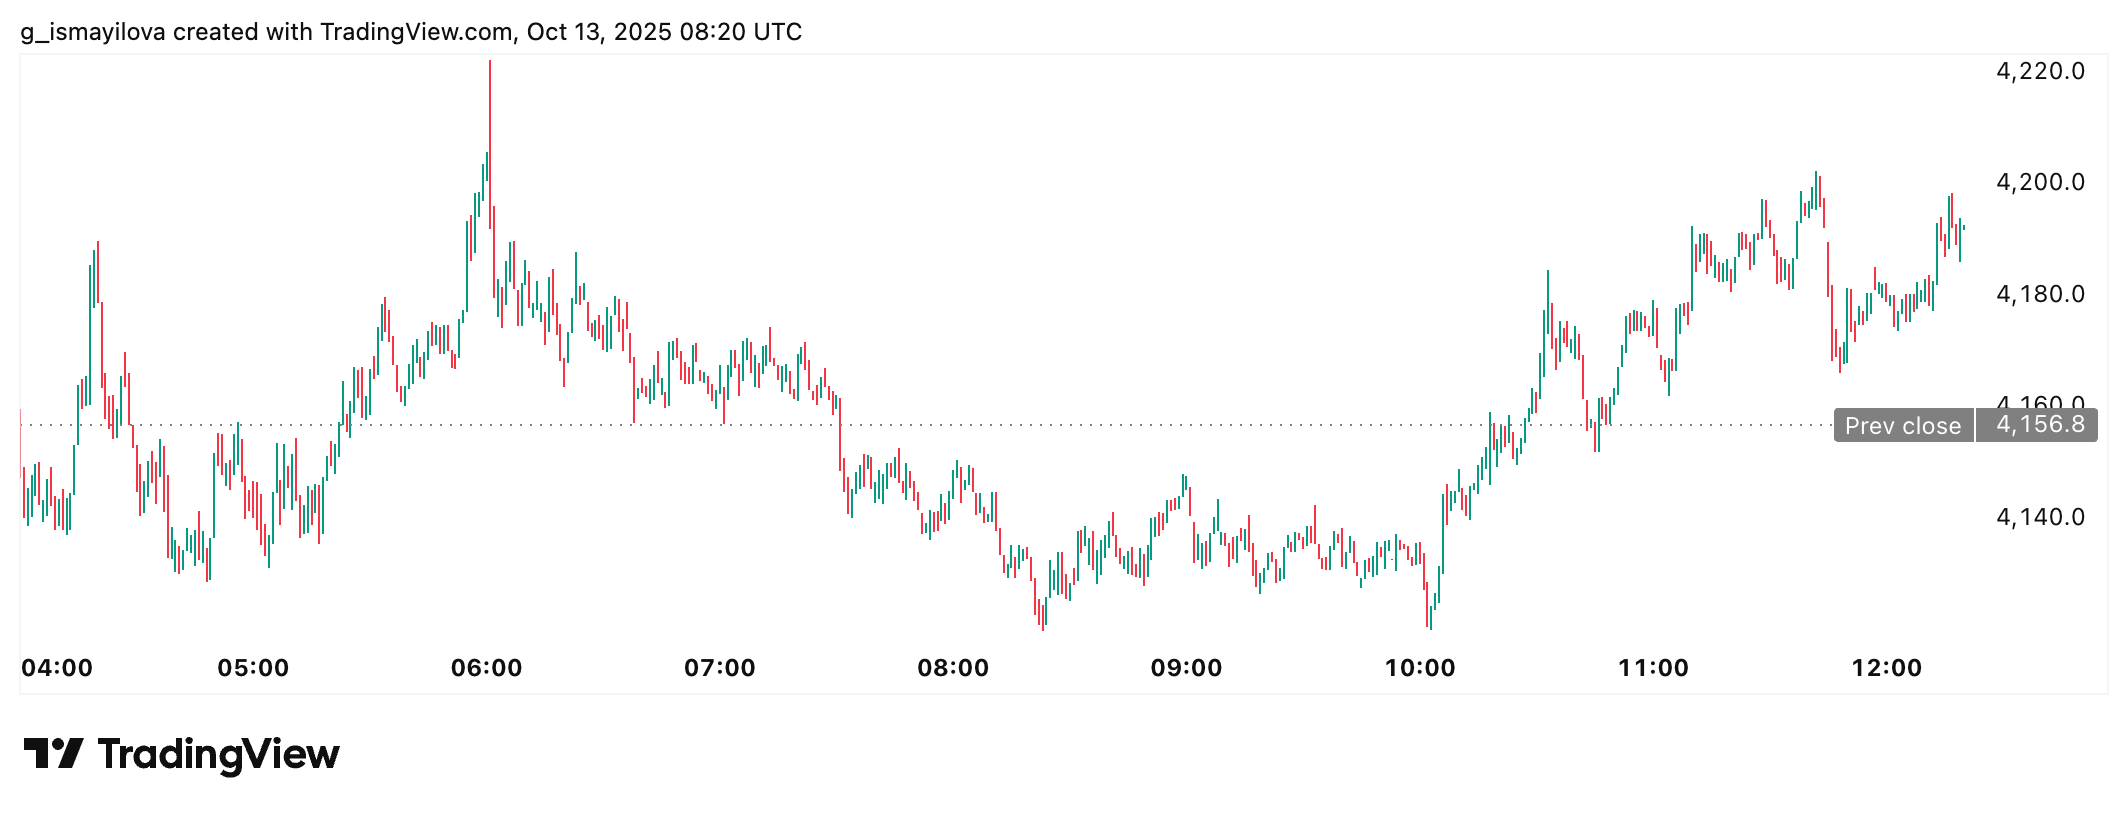Select the 12:00 time axis label
The height and width of the screenshot is (814, 2128).
(1887, 668)
